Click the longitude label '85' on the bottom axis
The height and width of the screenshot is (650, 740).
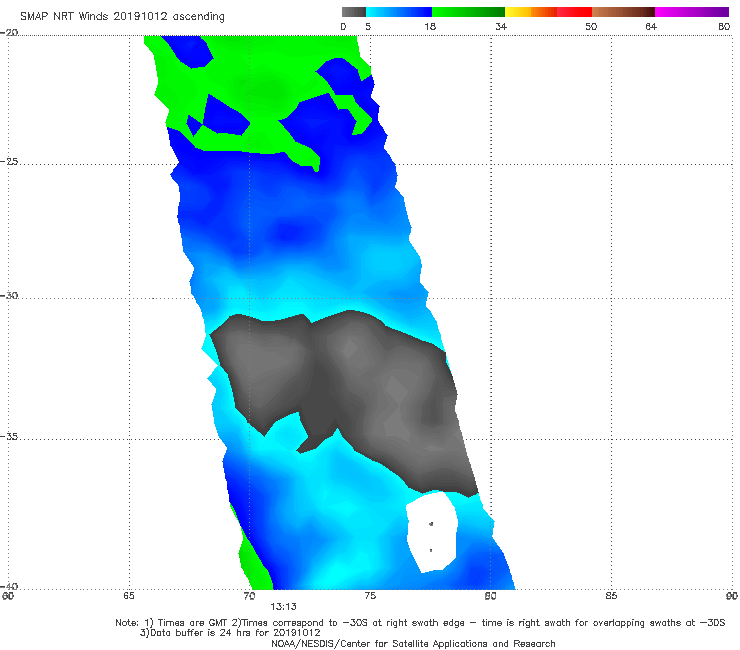[611, 596]
